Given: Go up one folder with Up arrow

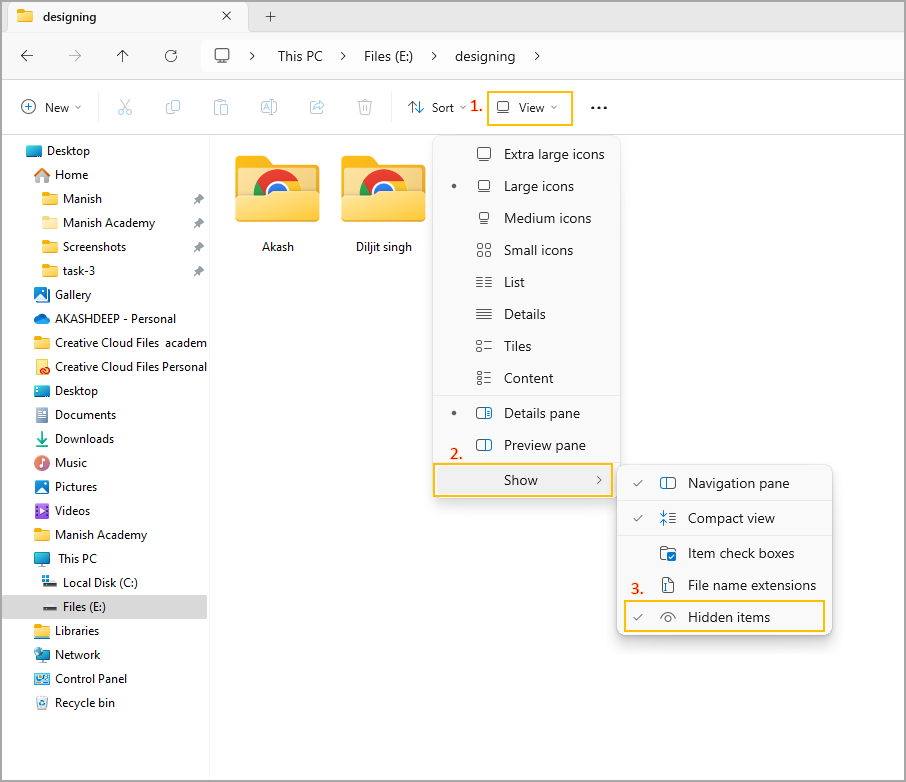Looking at the screenshot, I should tap(123, 56).
